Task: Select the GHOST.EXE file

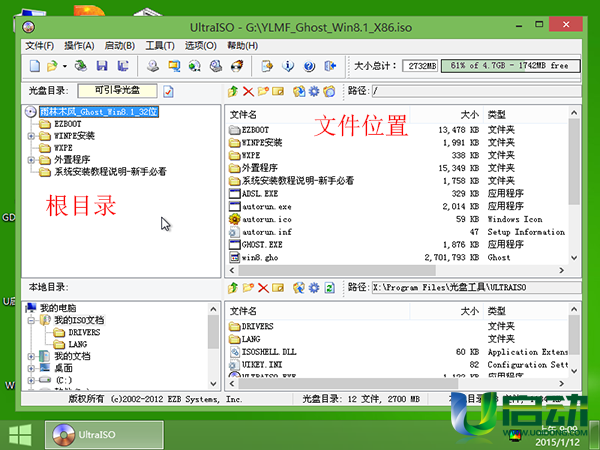Action: click(x=262, y=245)
